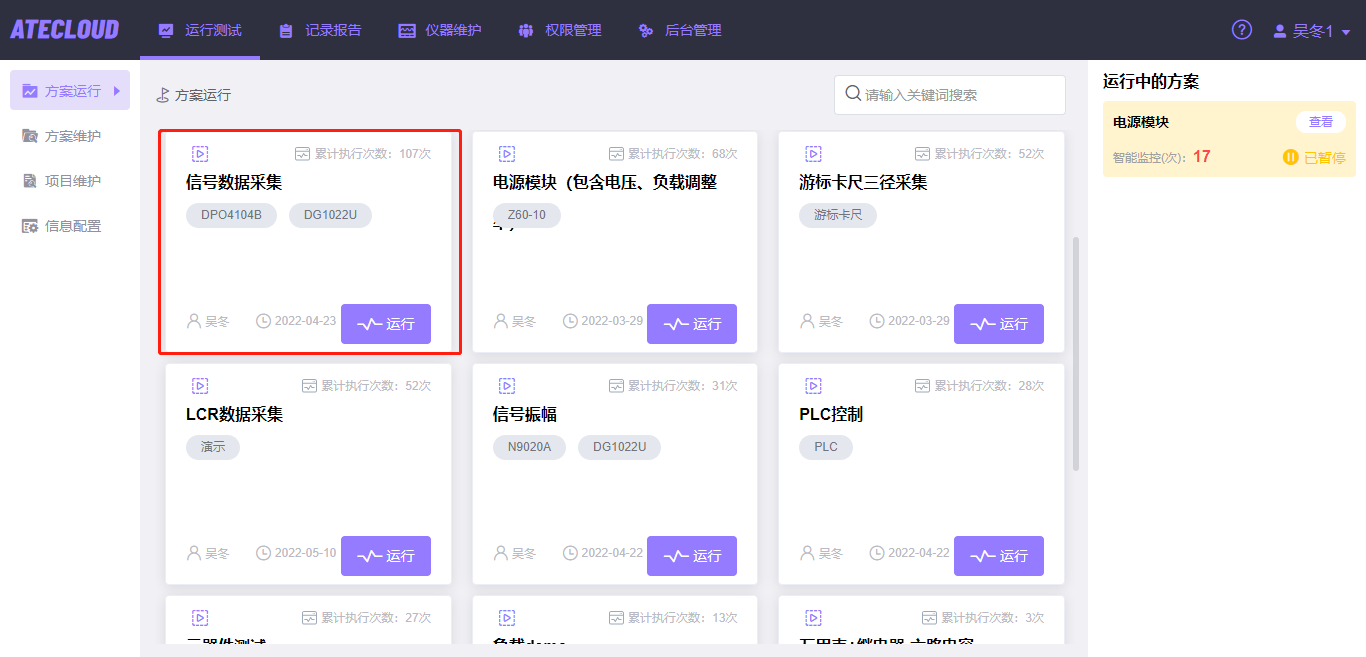
Task: Select the 方案运行 sidebar icon
Action: click(32, 90)
